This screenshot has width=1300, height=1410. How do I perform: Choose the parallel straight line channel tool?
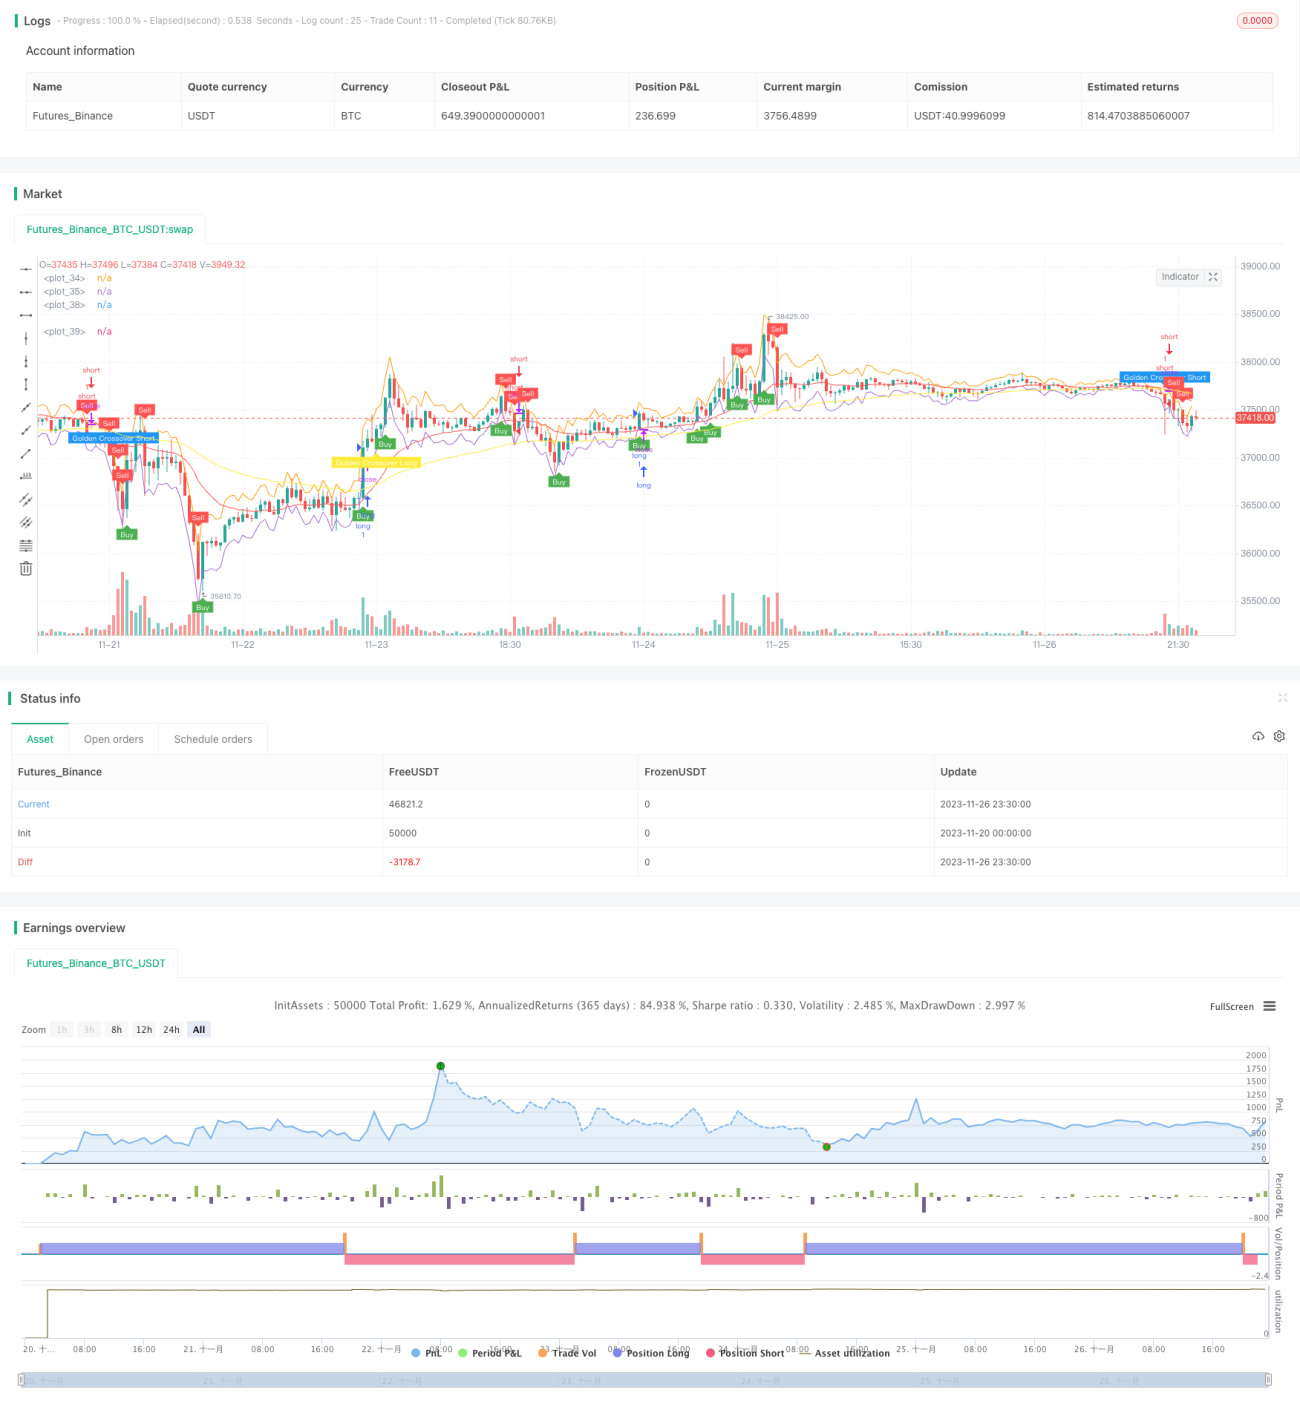[26, 499]
